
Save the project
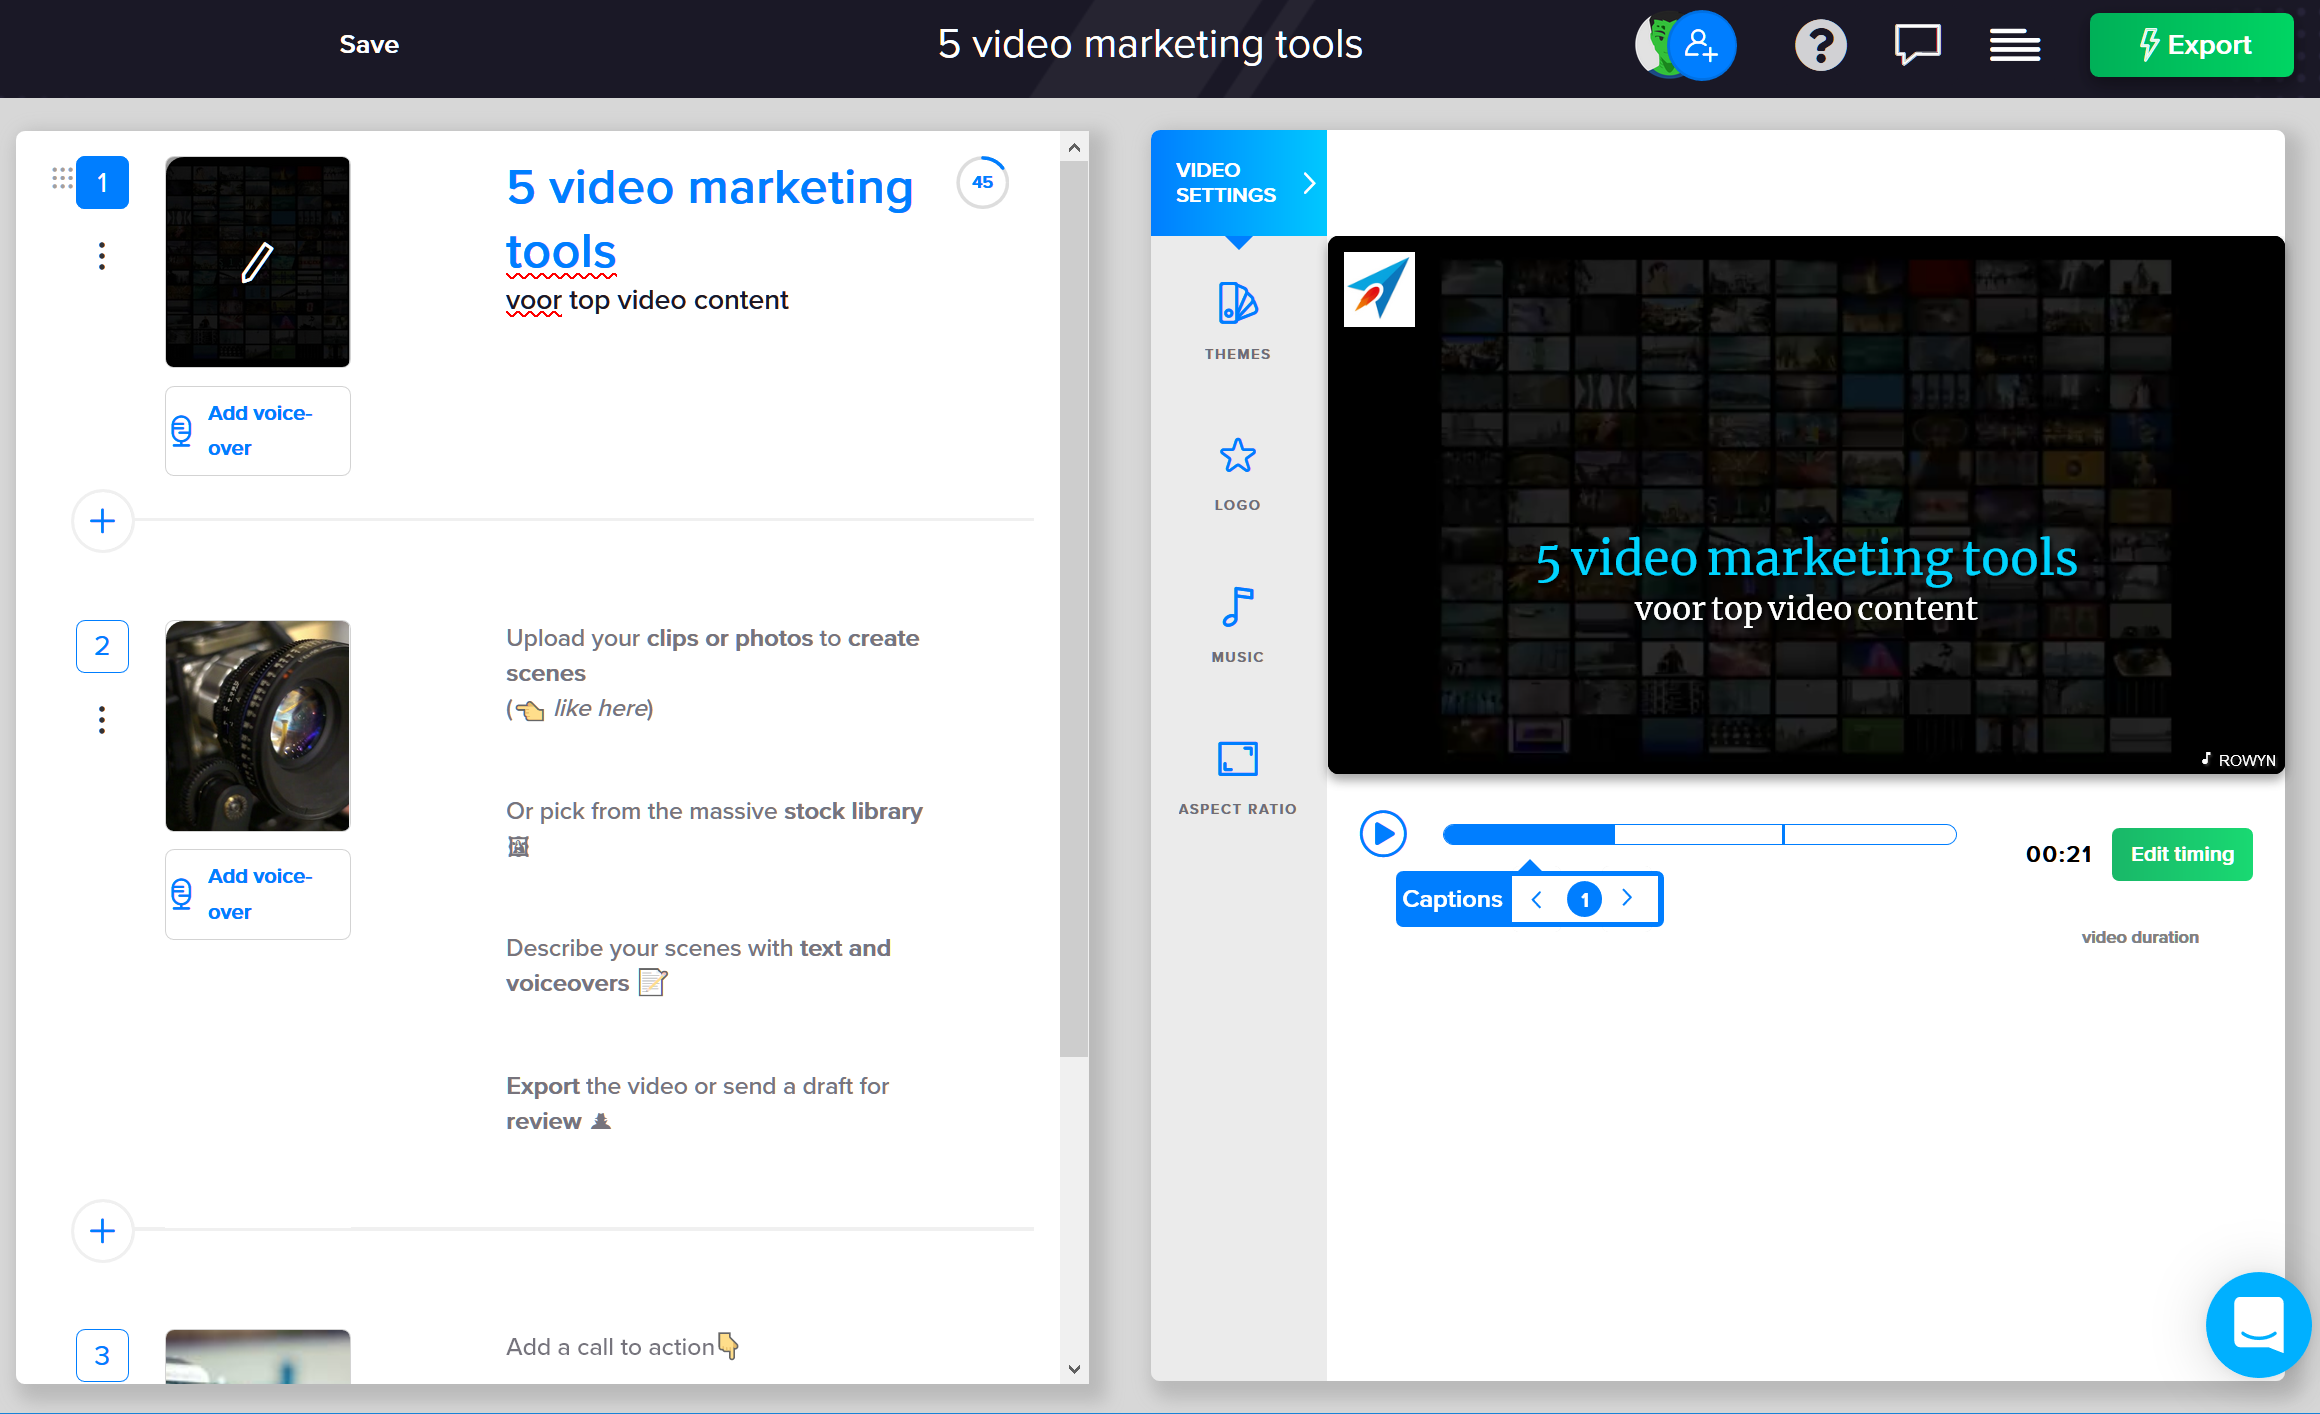coord(369,44)
